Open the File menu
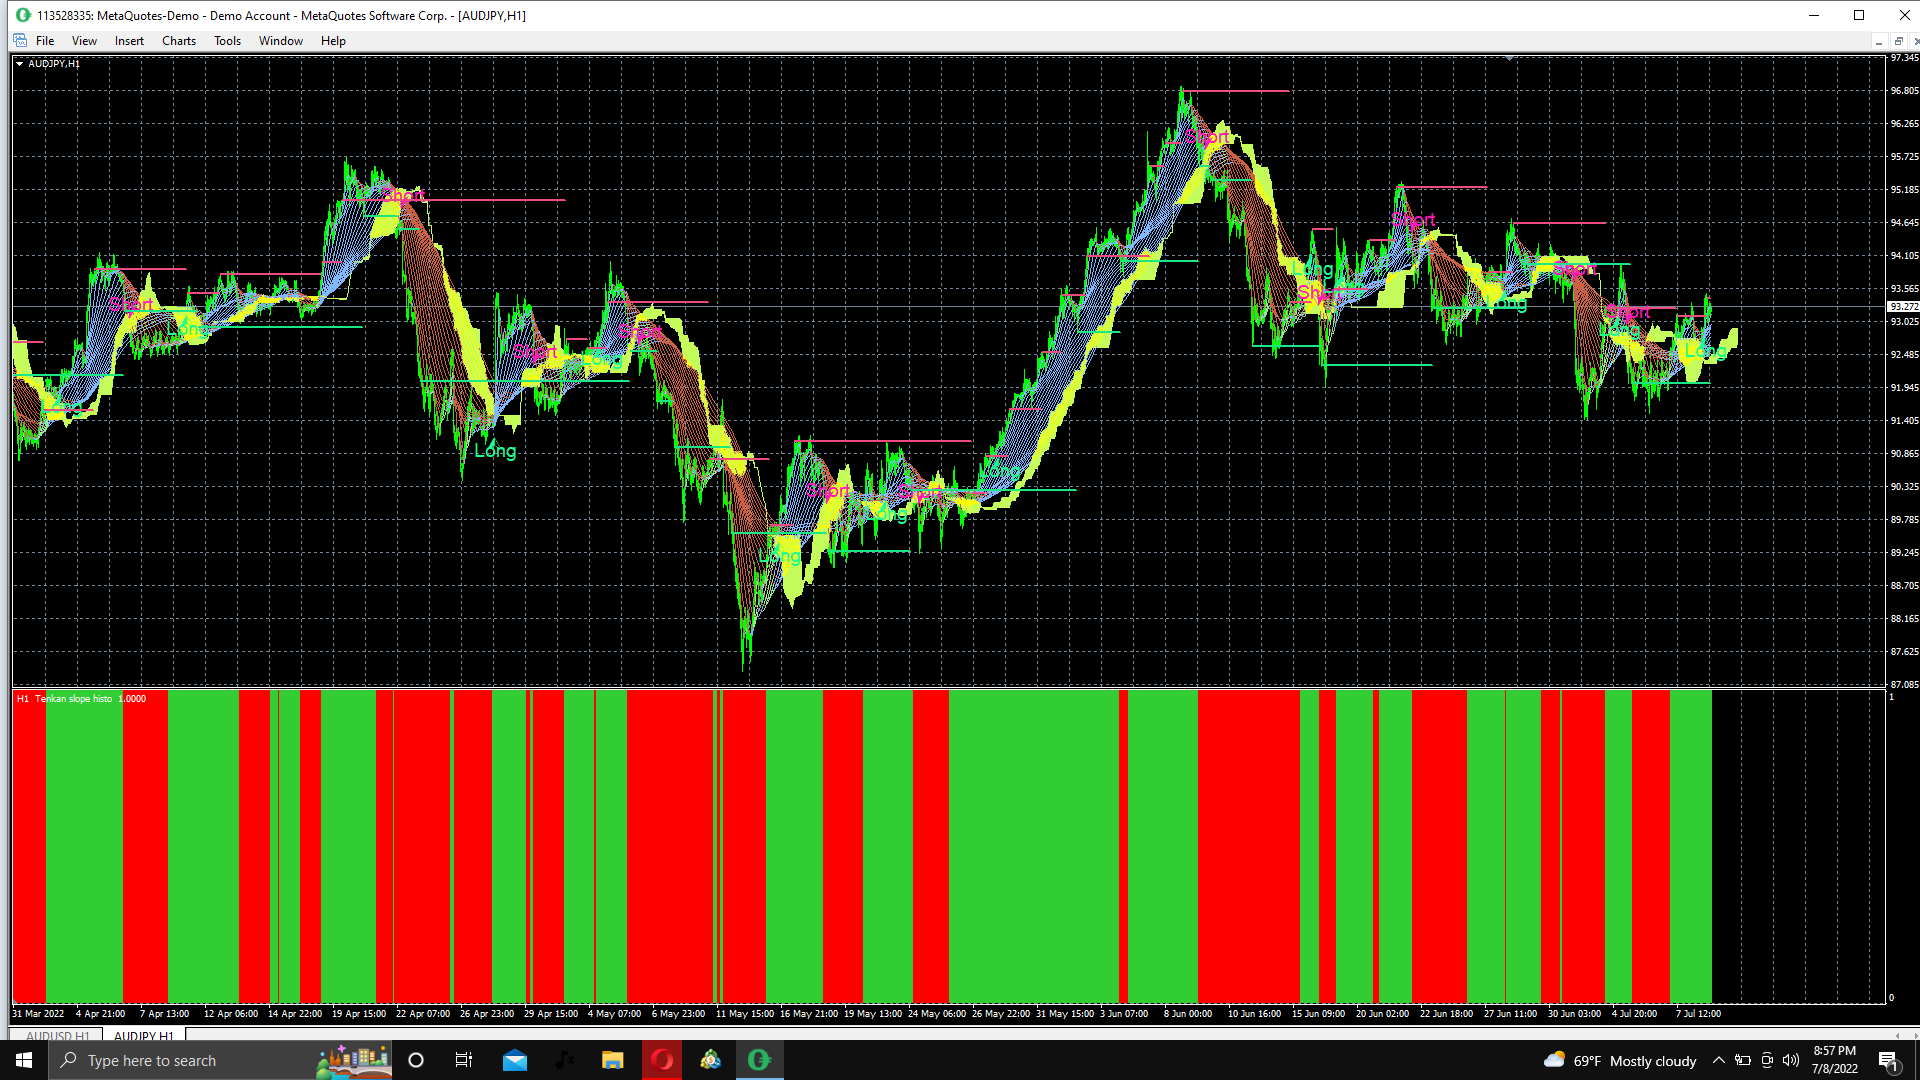Screen dimensions: 1920x1080 45,41
